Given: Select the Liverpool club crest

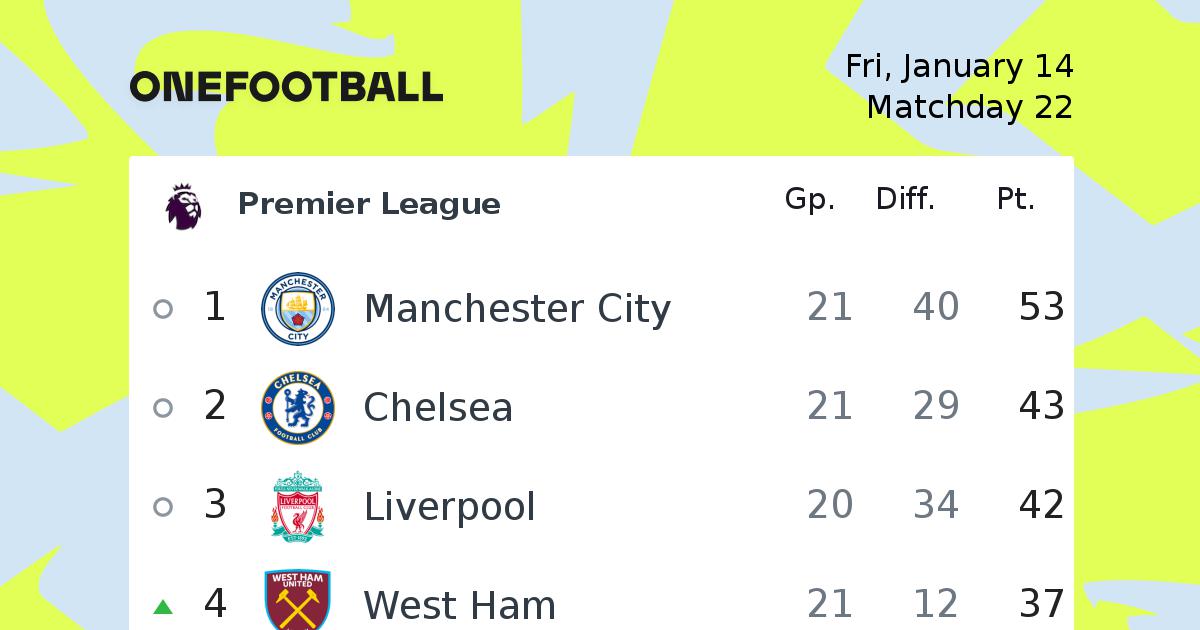Looking at the screenshot, I should click(x=298, y=507).
